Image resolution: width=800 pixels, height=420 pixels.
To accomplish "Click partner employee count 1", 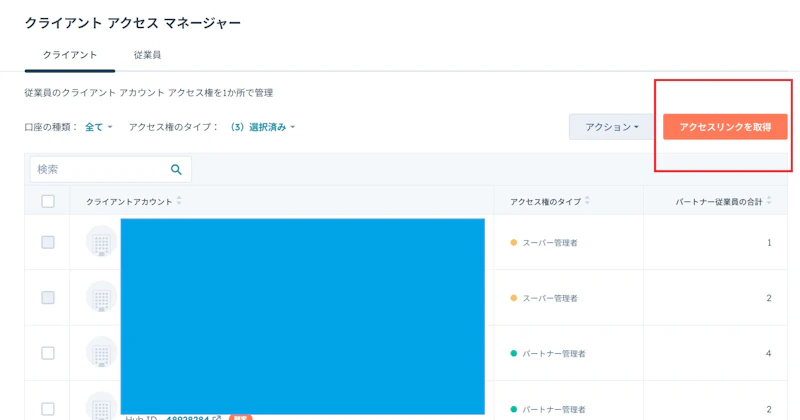I will click(x=769, y=243).
